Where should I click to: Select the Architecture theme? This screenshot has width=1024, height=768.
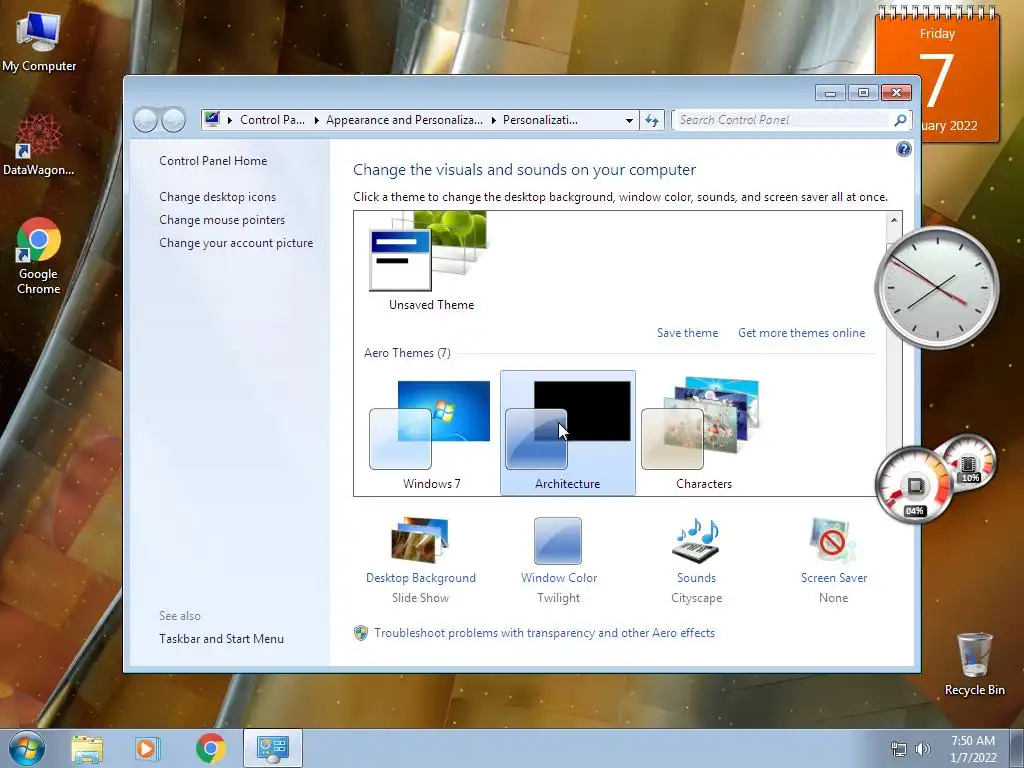(x=568, y=434)
